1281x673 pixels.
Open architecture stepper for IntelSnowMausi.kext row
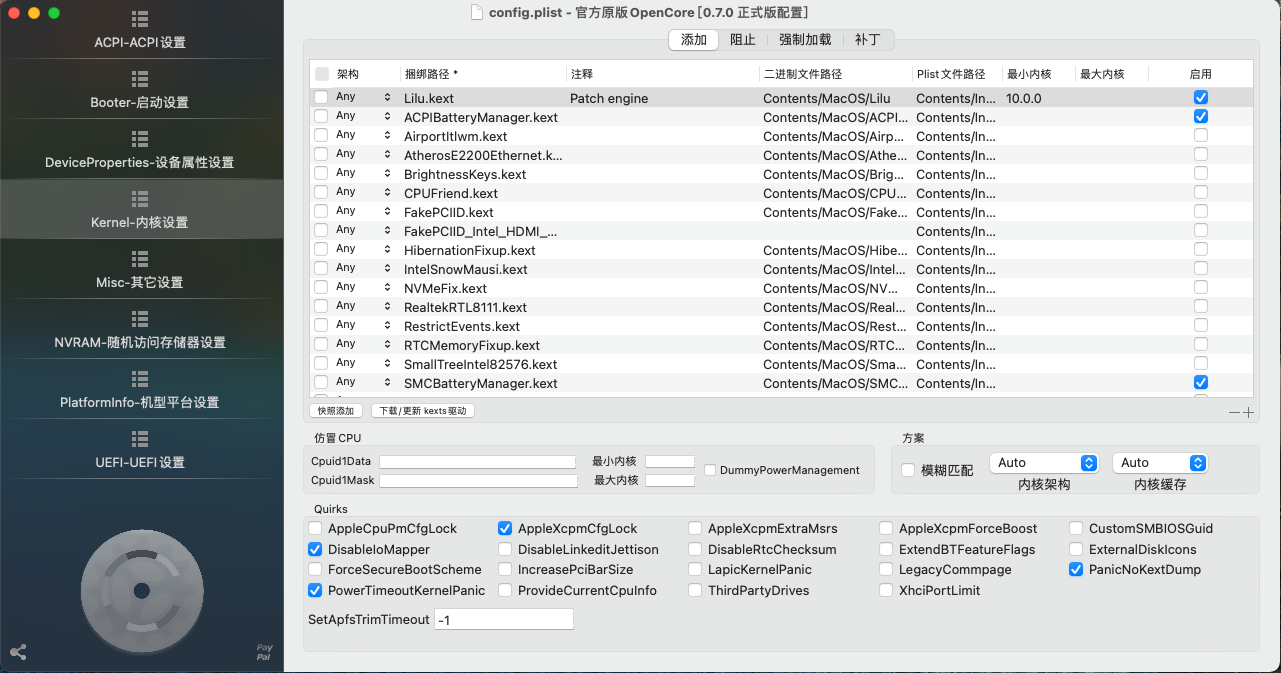[387, 269]
